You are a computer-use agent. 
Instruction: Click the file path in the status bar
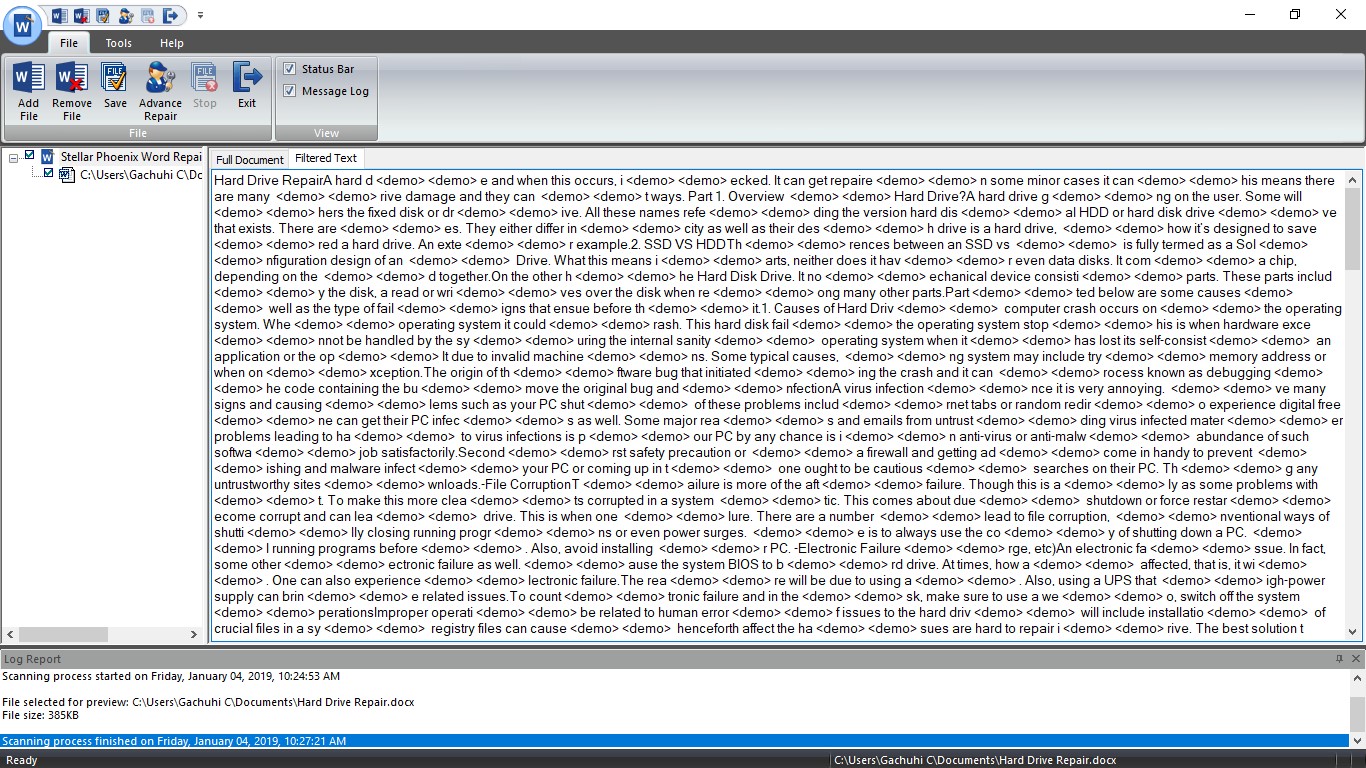975,760
